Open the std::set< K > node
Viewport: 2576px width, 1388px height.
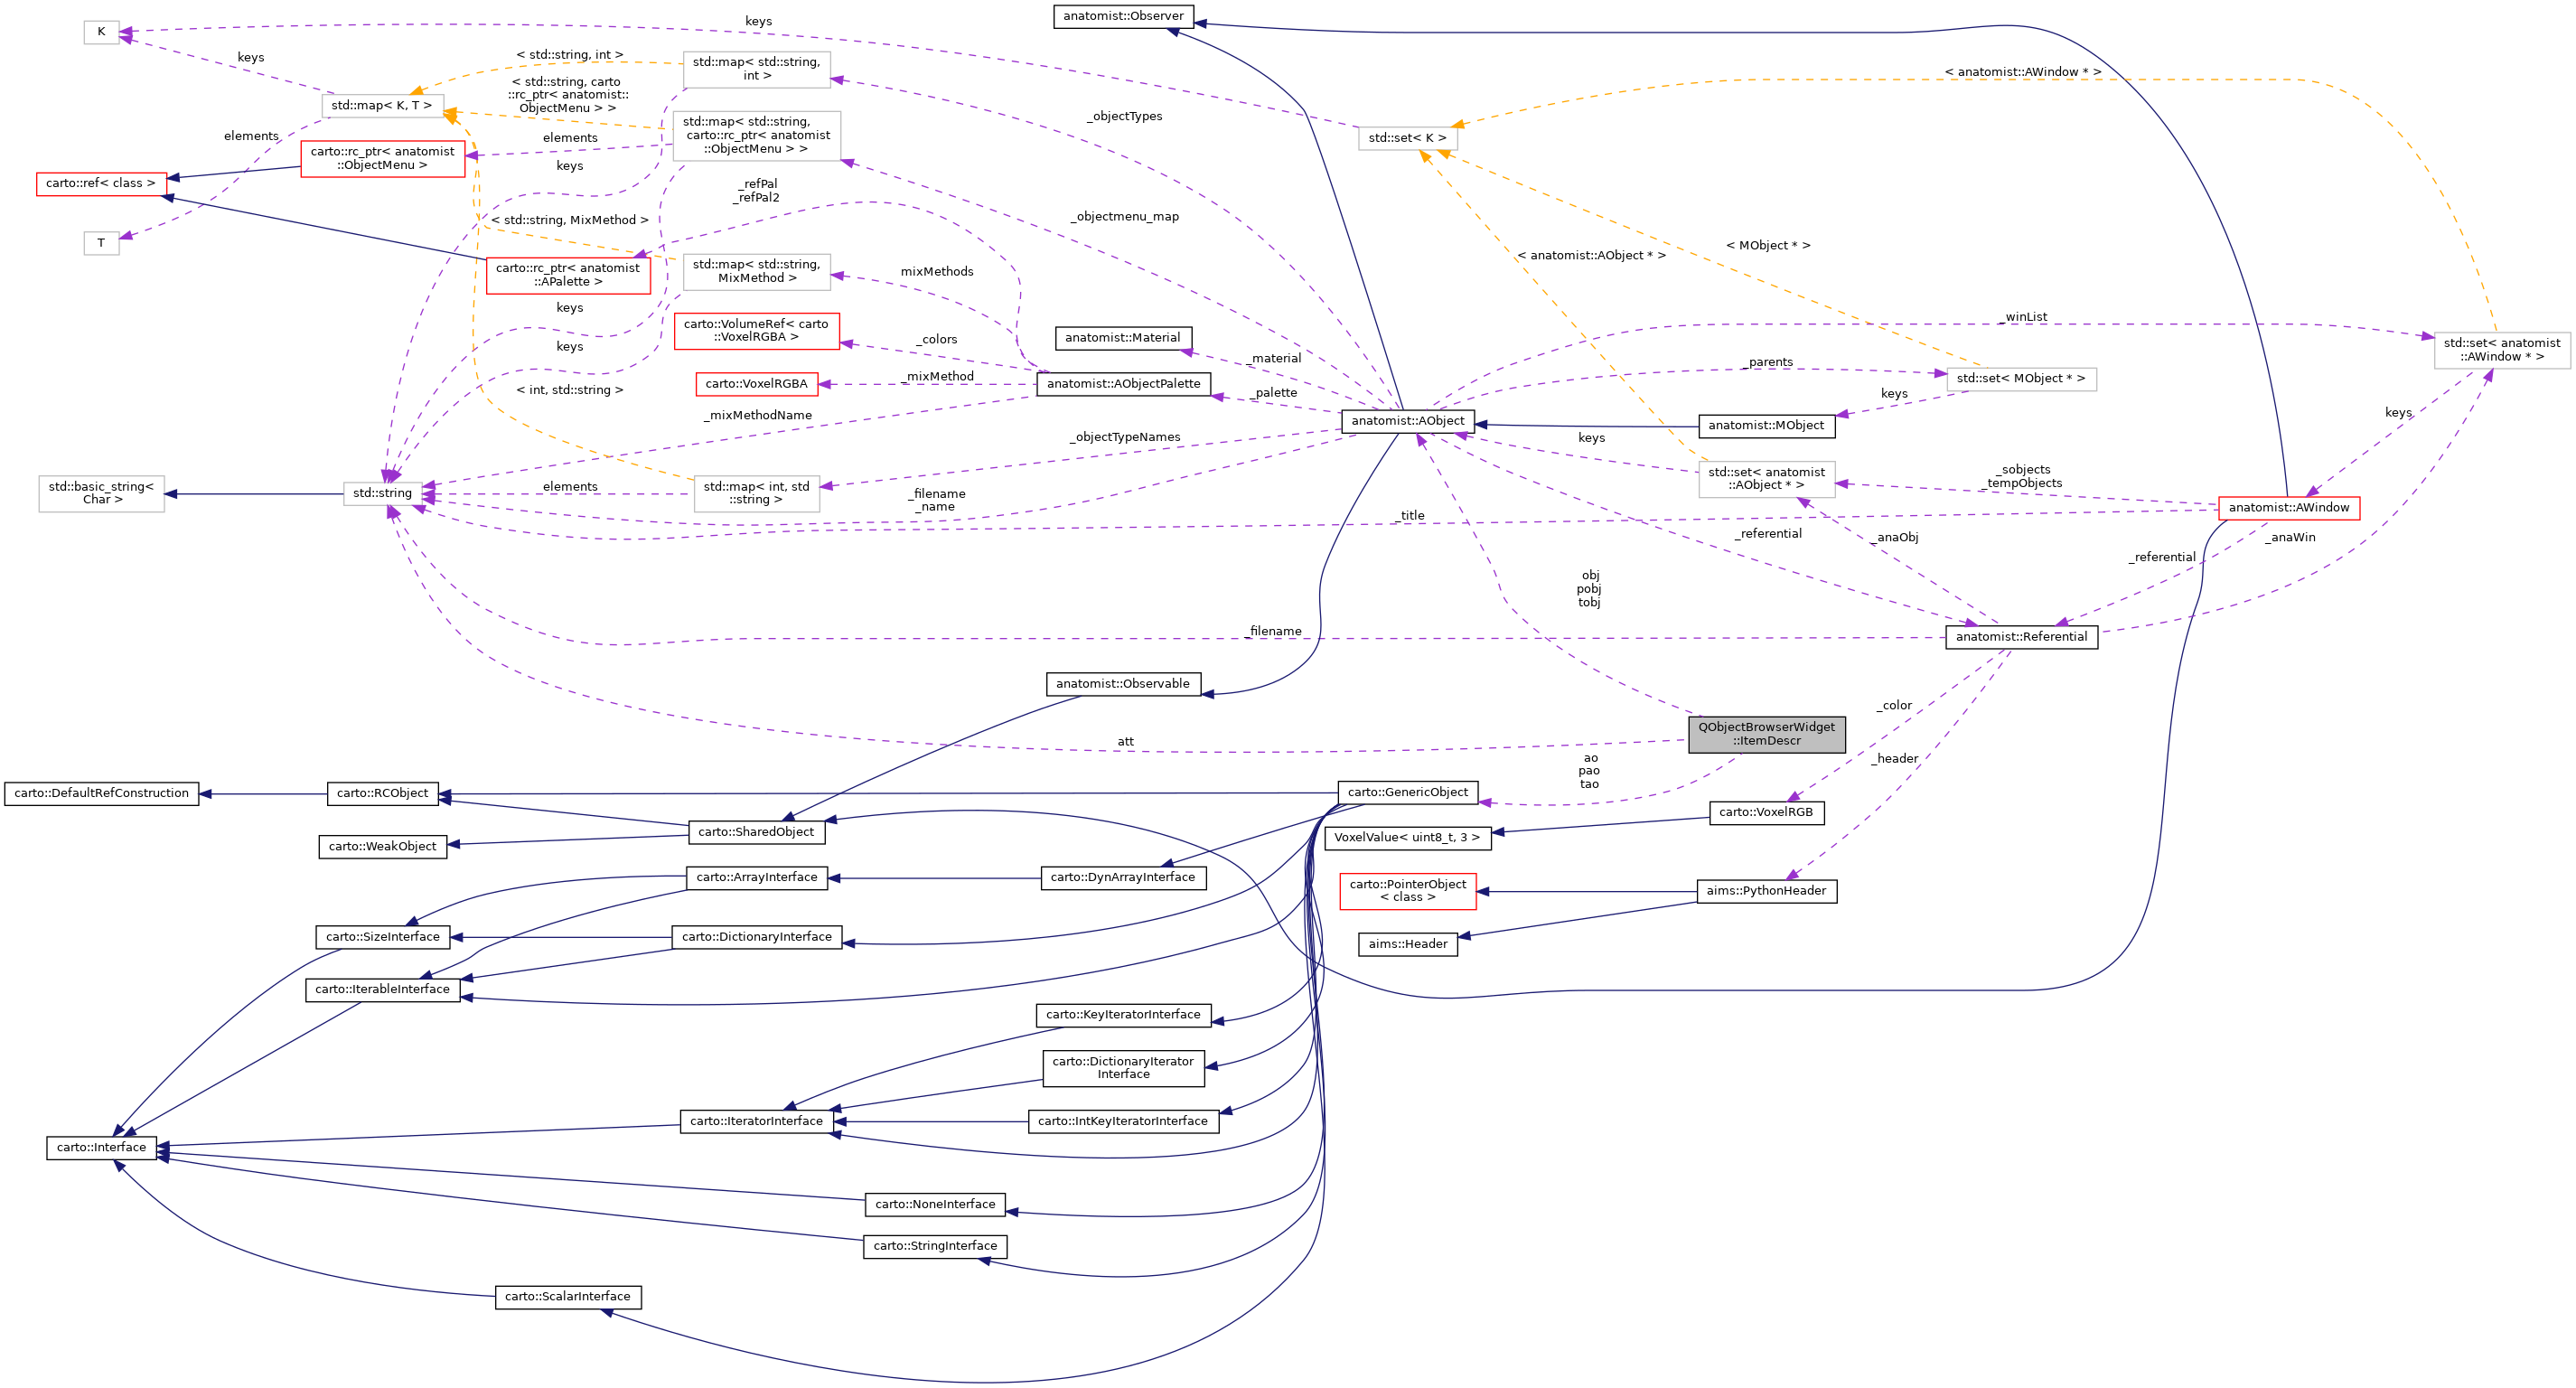point(1407,138)
